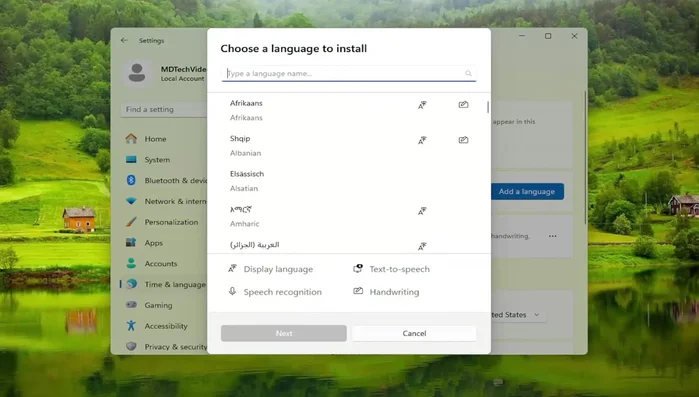Select Afrikaans from the language list

pyautogui.click(x=349, y=111)
